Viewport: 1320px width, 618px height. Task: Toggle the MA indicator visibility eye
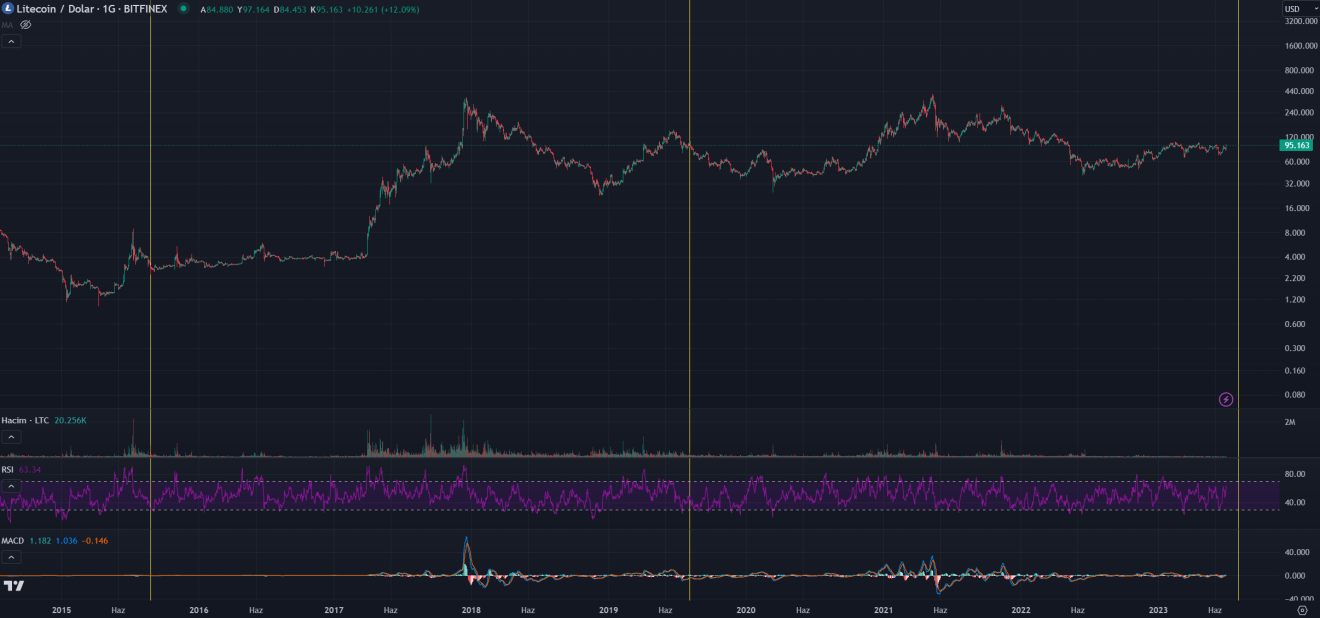pos(26,24)
